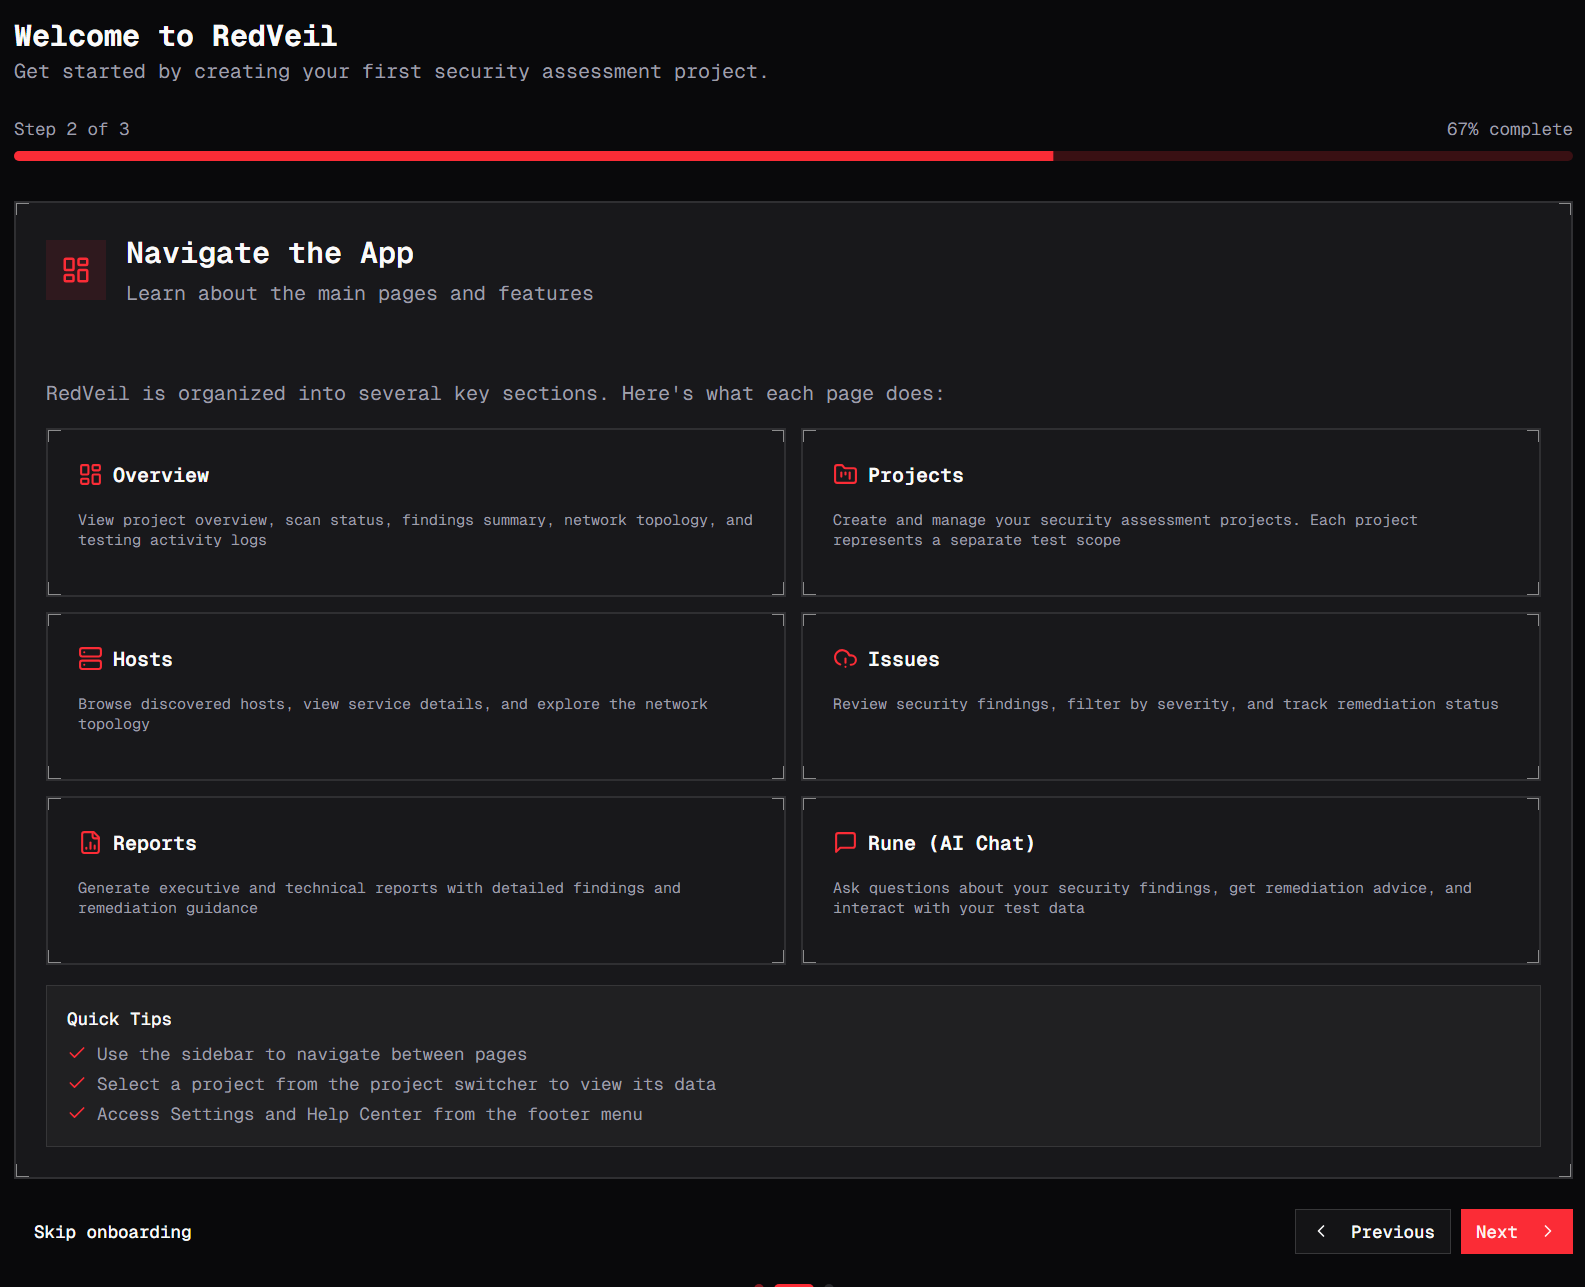
Task: Click the Overview dashboard icon
Action: pyautogui.click(x=90, y=475)
